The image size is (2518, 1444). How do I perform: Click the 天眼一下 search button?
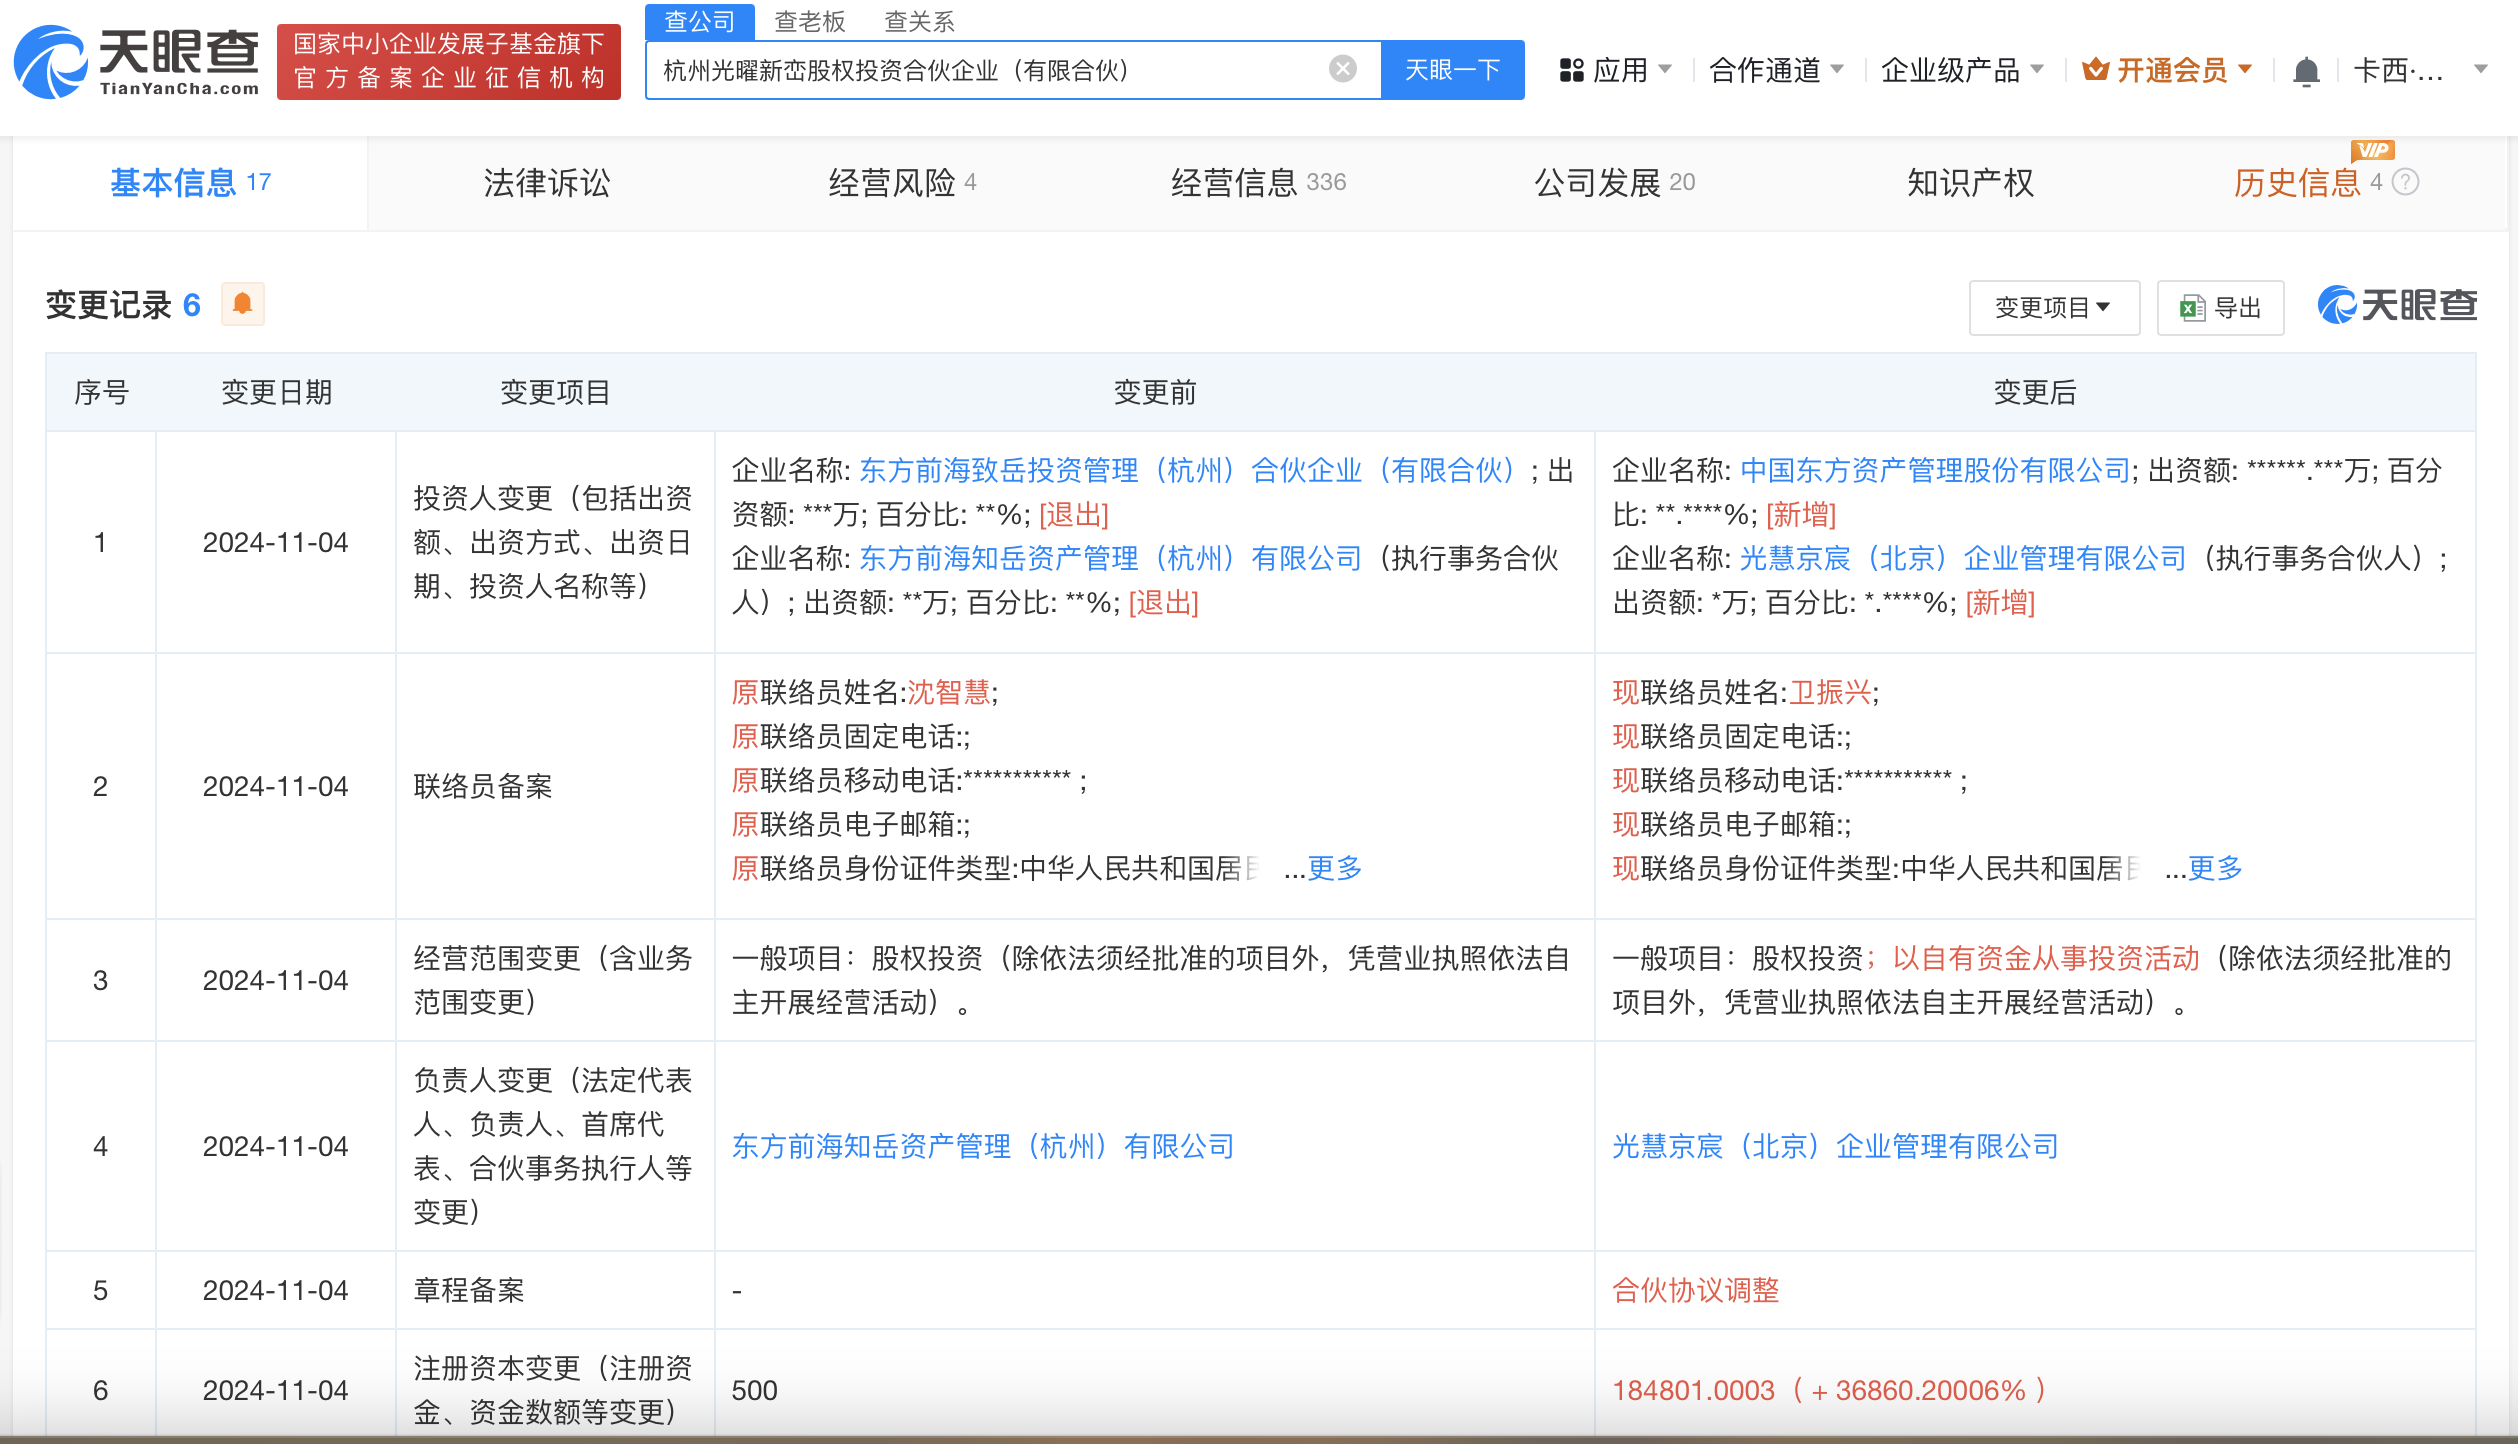click(1452, 70)
